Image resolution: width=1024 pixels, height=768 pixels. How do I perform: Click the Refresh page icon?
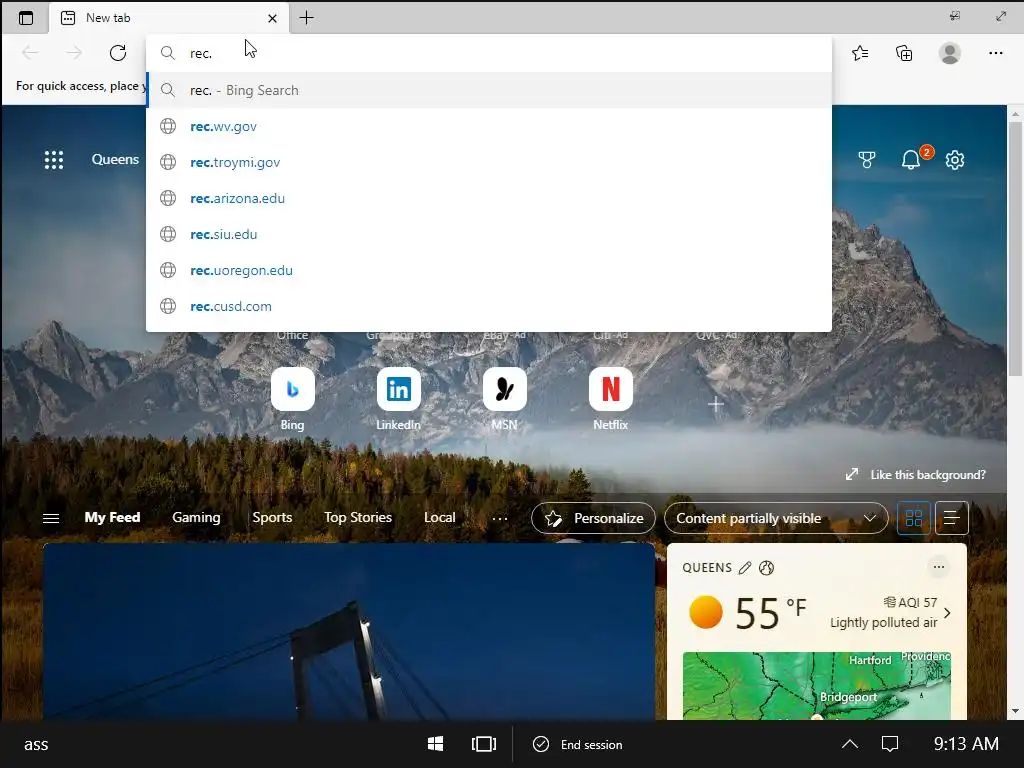[118, 53]
